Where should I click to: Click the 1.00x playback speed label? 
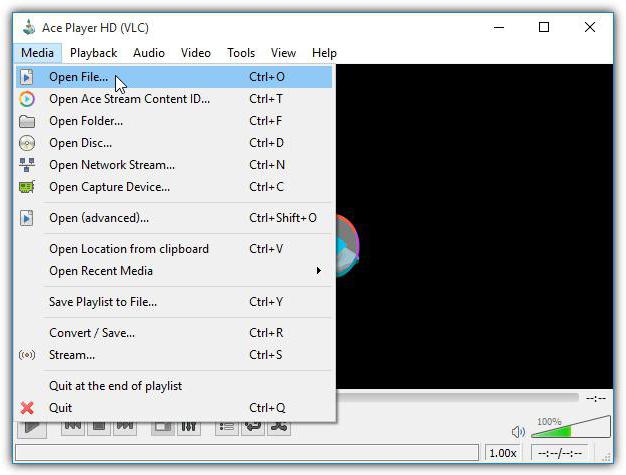click(503, 453)
